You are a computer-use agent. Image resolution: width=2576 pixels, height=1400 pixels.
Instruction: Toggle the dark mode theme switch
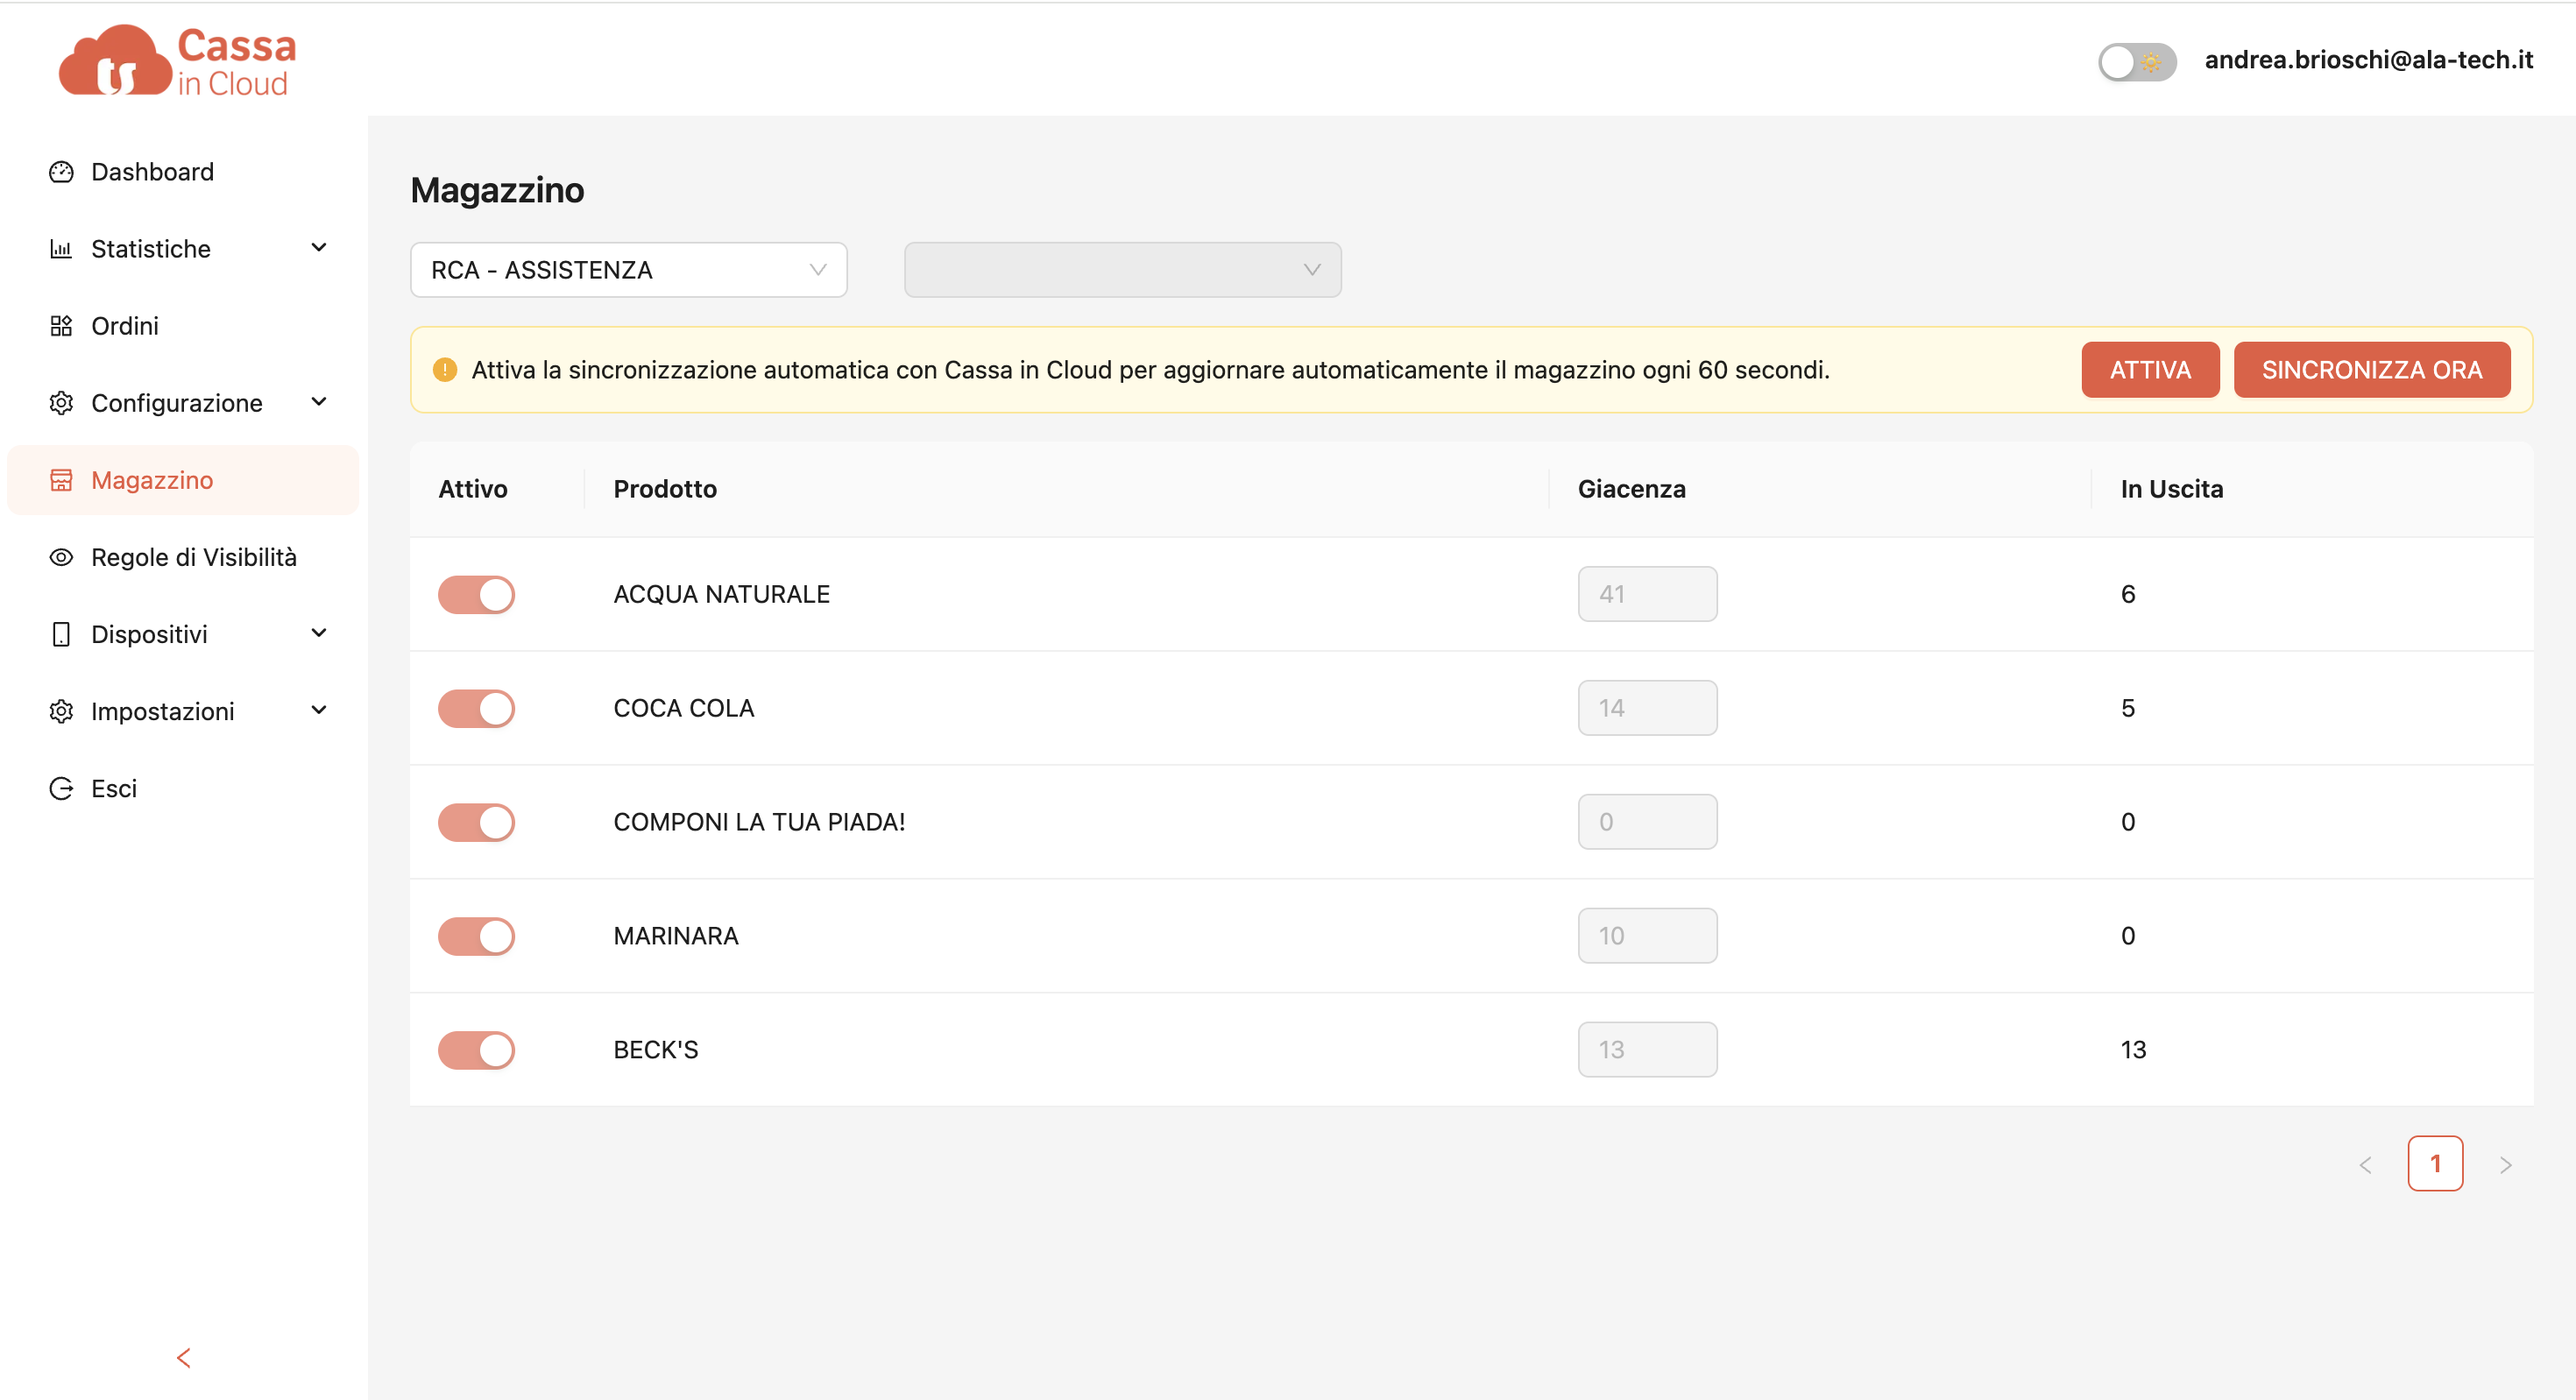pos(2136,62)
